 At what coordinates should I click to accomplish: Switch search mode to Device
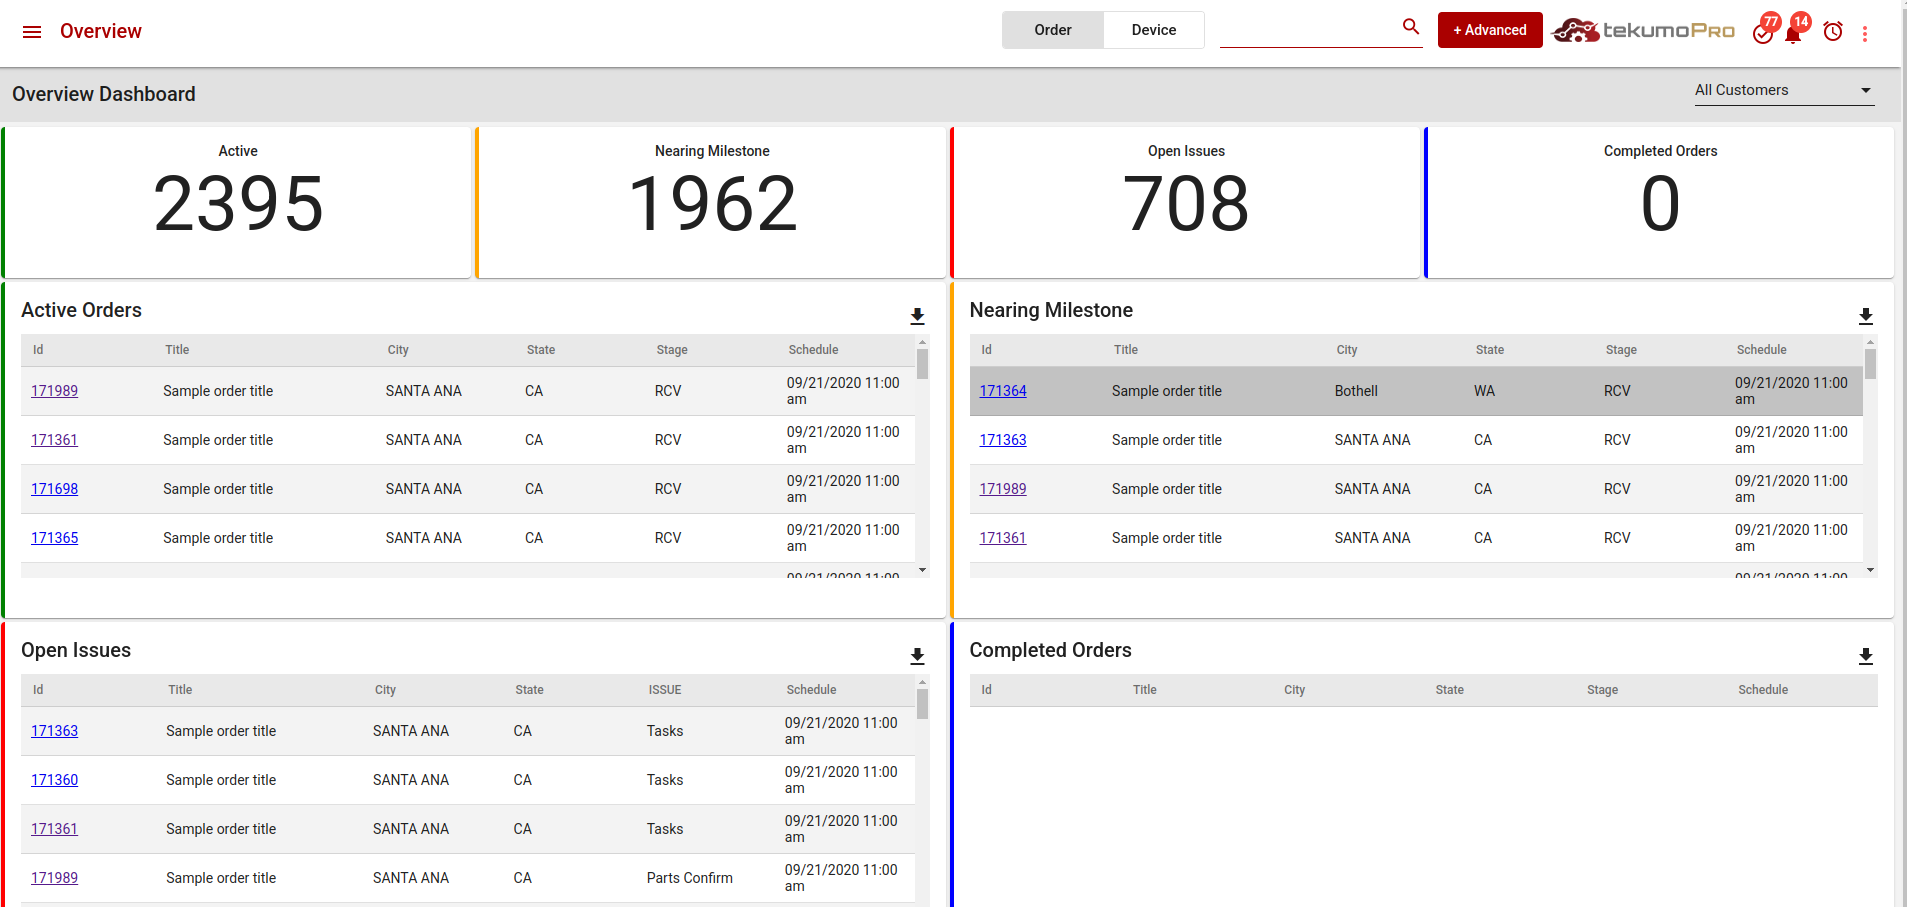pyautogui.click(x=1153, y=30)
